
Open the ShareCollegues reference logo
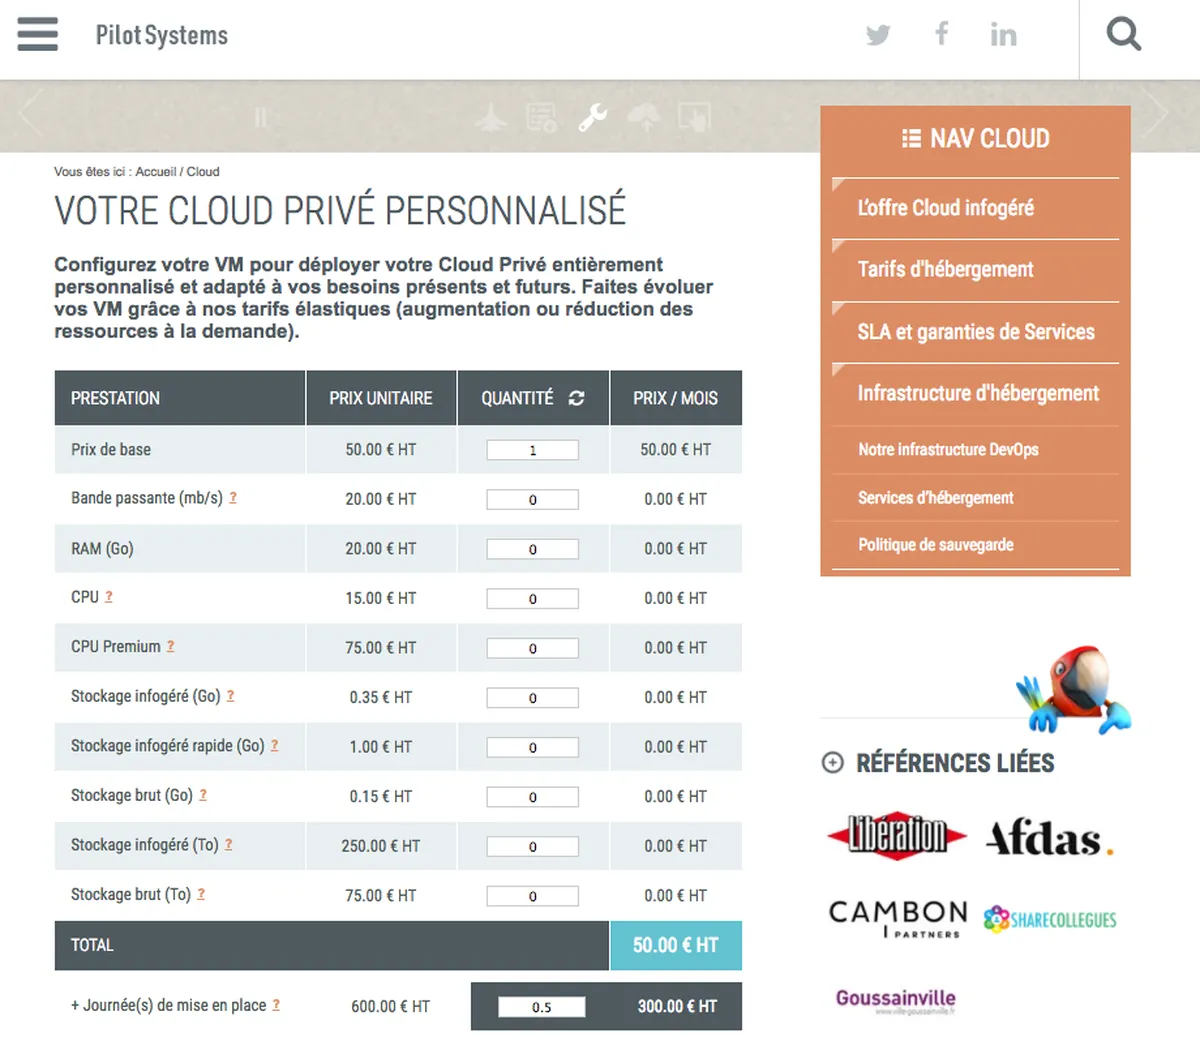click(1050, 919)
